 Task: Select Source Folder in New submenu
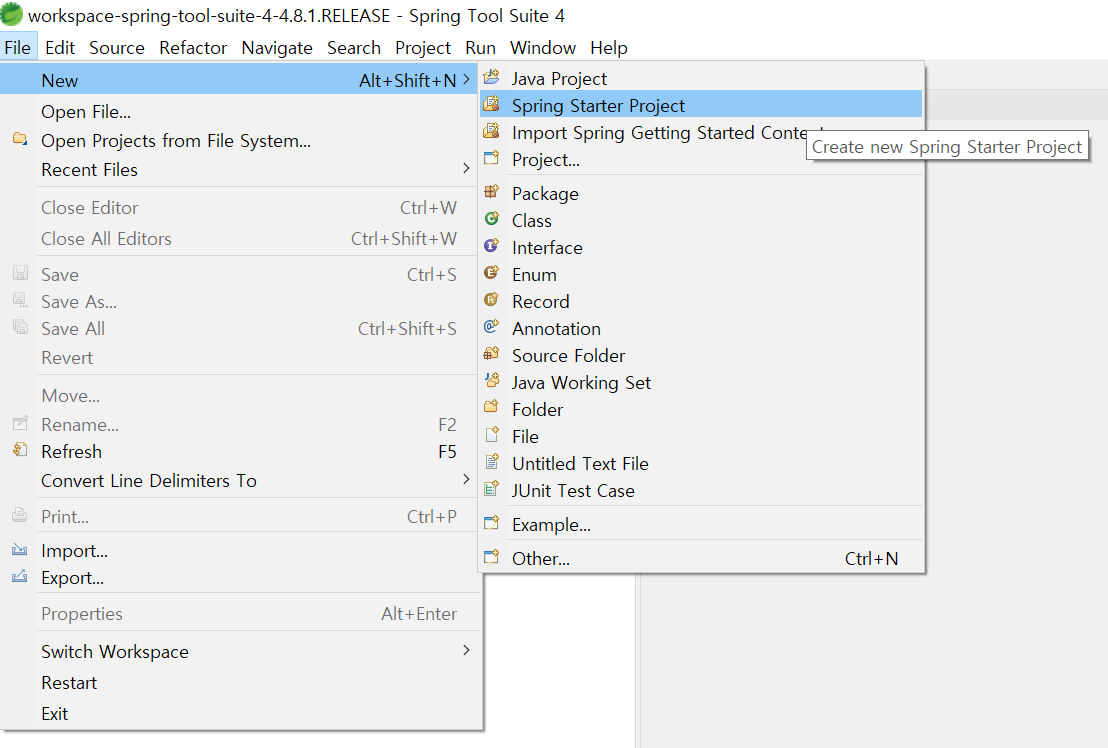[701, 355]
